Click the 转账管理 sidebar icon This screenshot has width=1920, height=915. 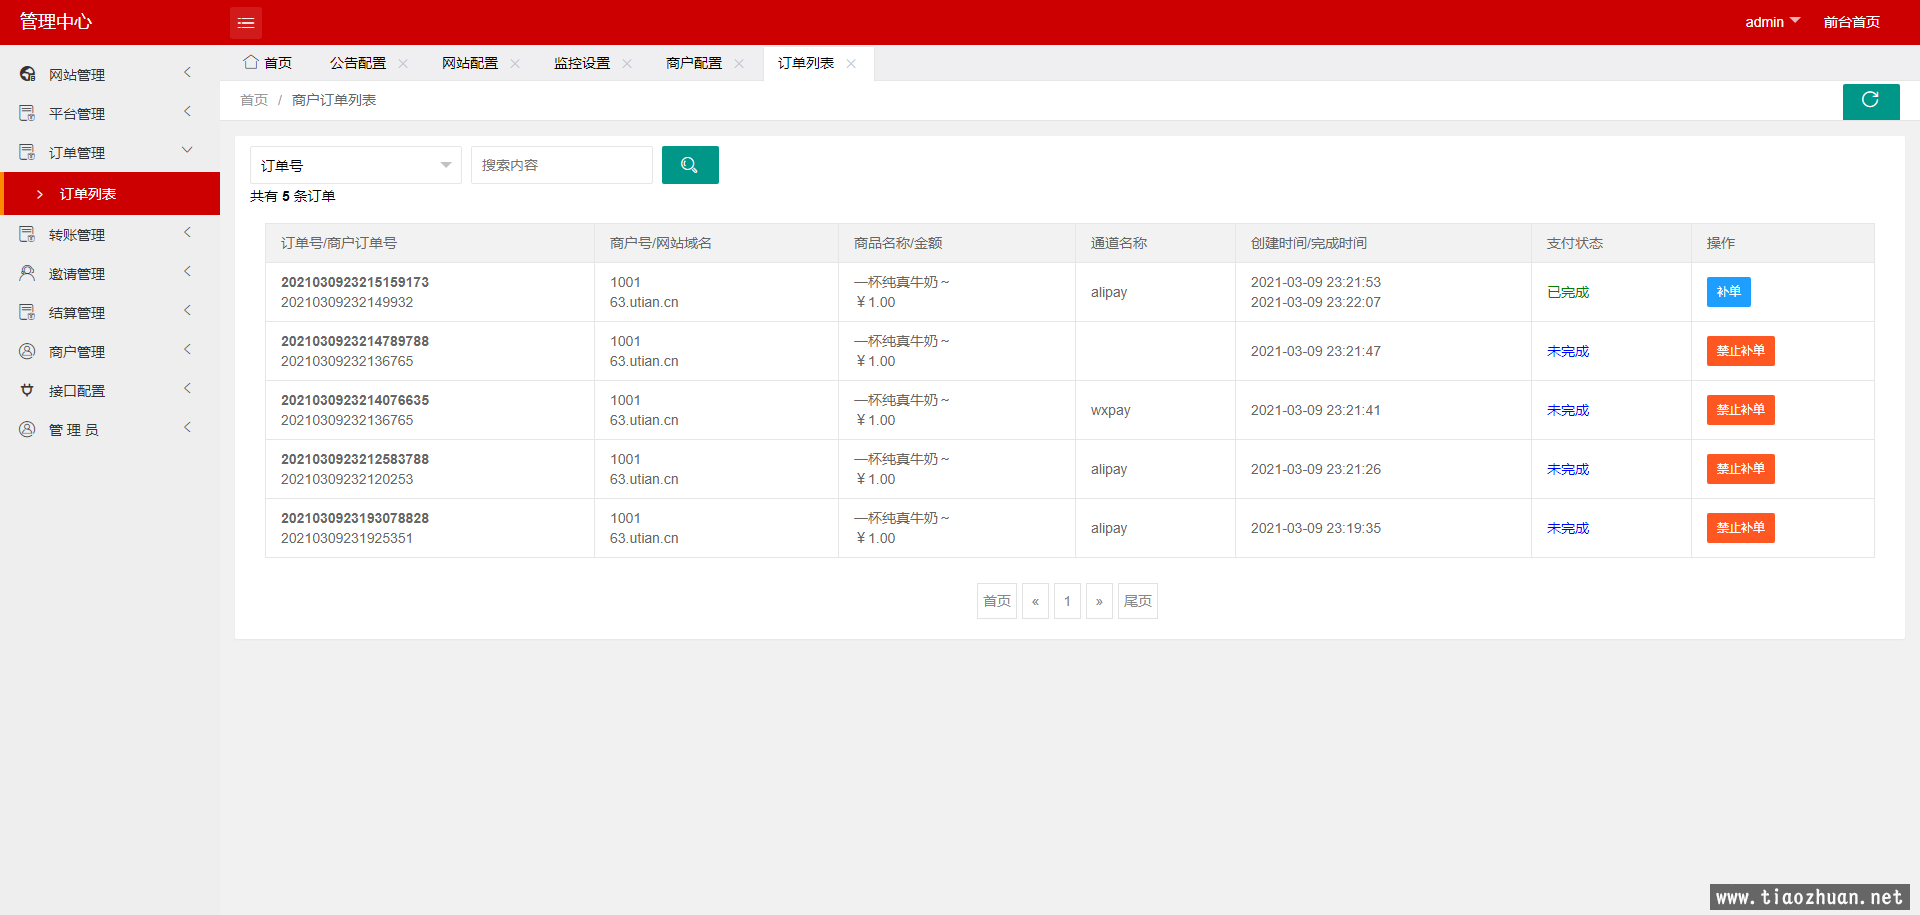click(28, 234)
